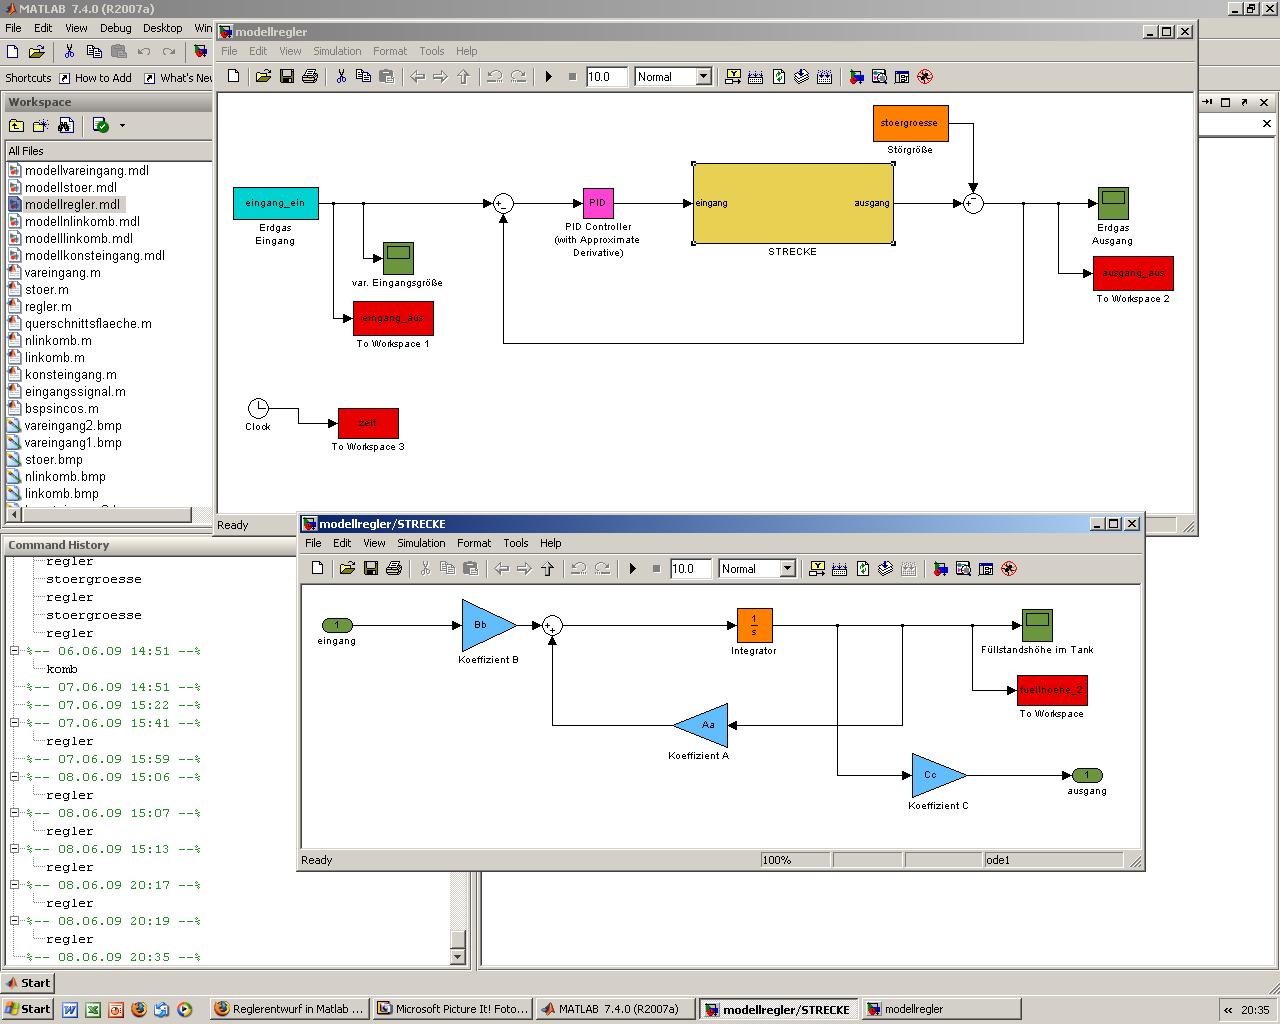Click Windows Start button on taskbar
This screenshot has height=1024, width=1280.
tap(28, 1009)
